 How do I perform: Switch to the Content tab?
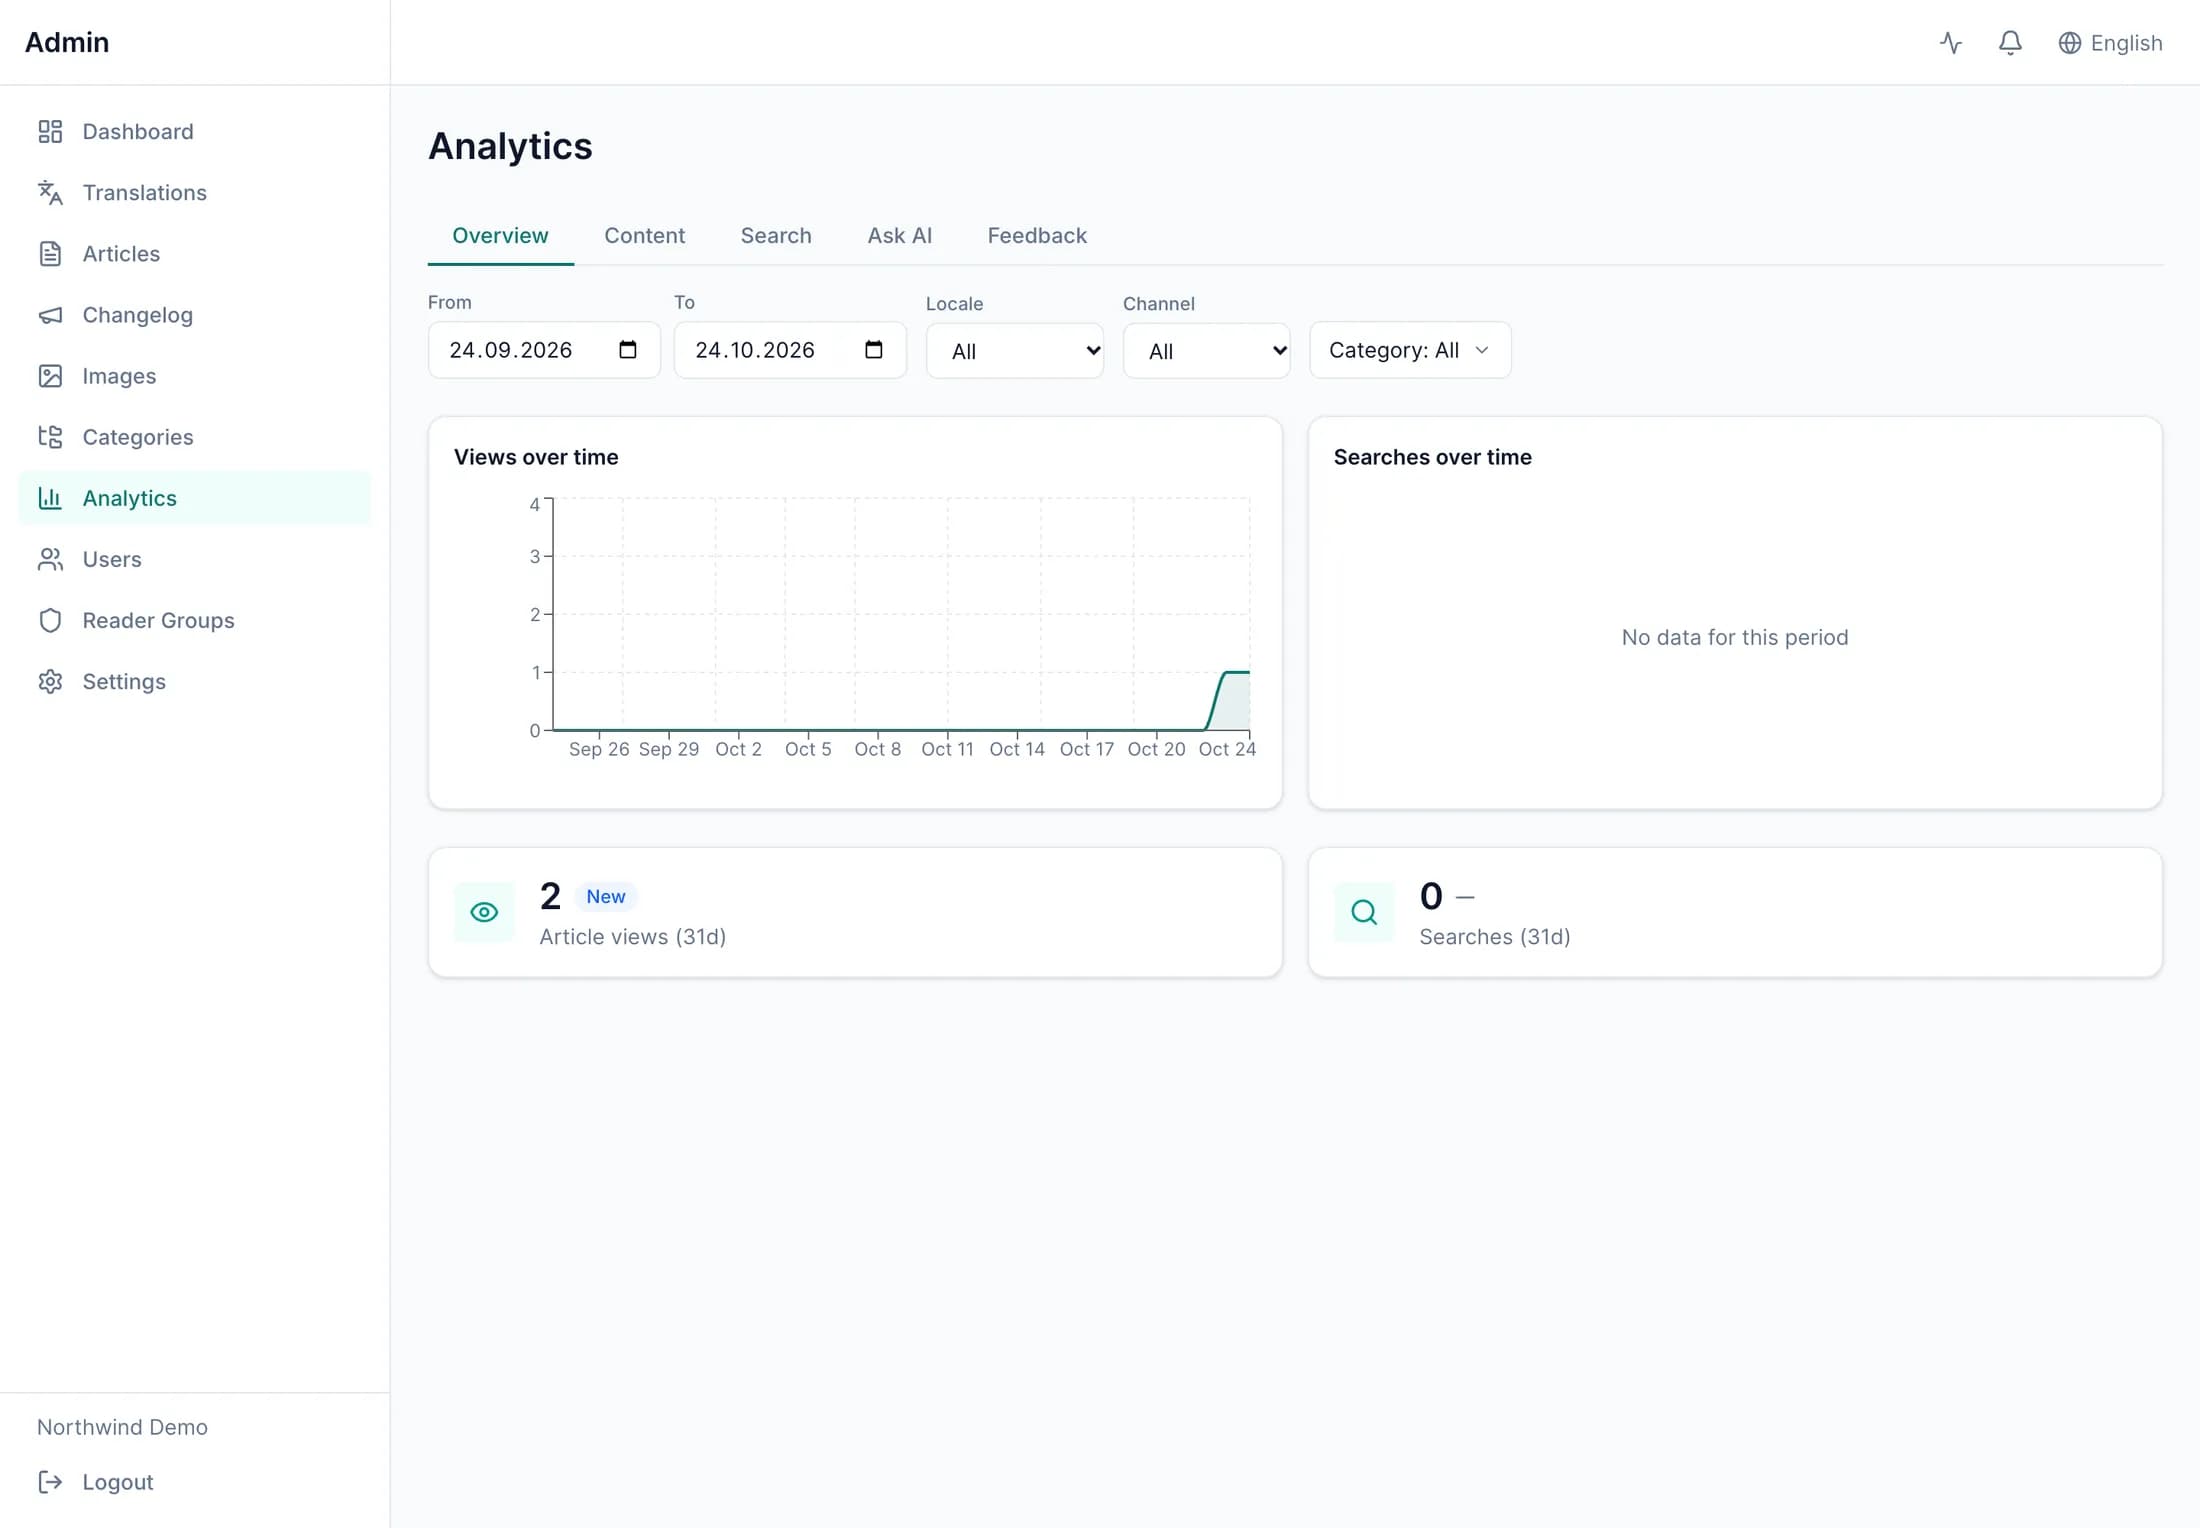(644, 236)
